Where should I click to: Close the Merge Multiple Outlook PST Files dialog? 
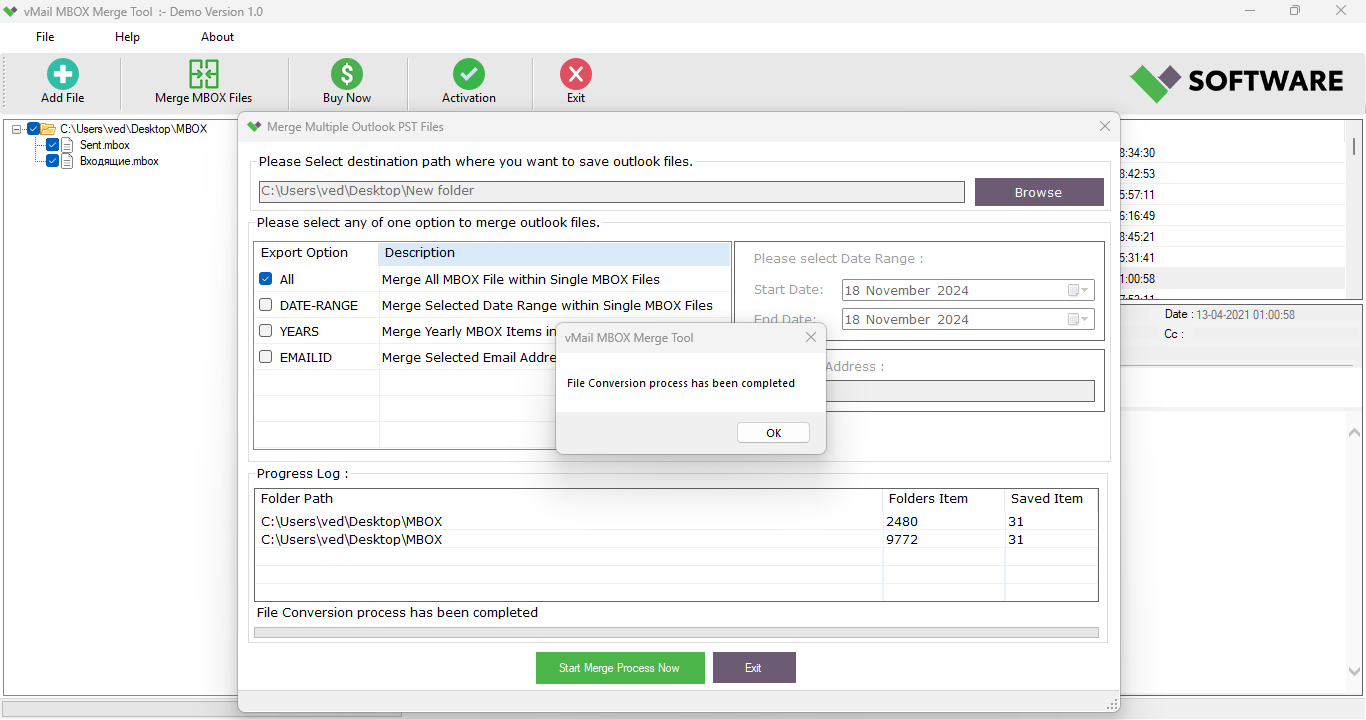pyautogui.click(x=1105, y=127)
